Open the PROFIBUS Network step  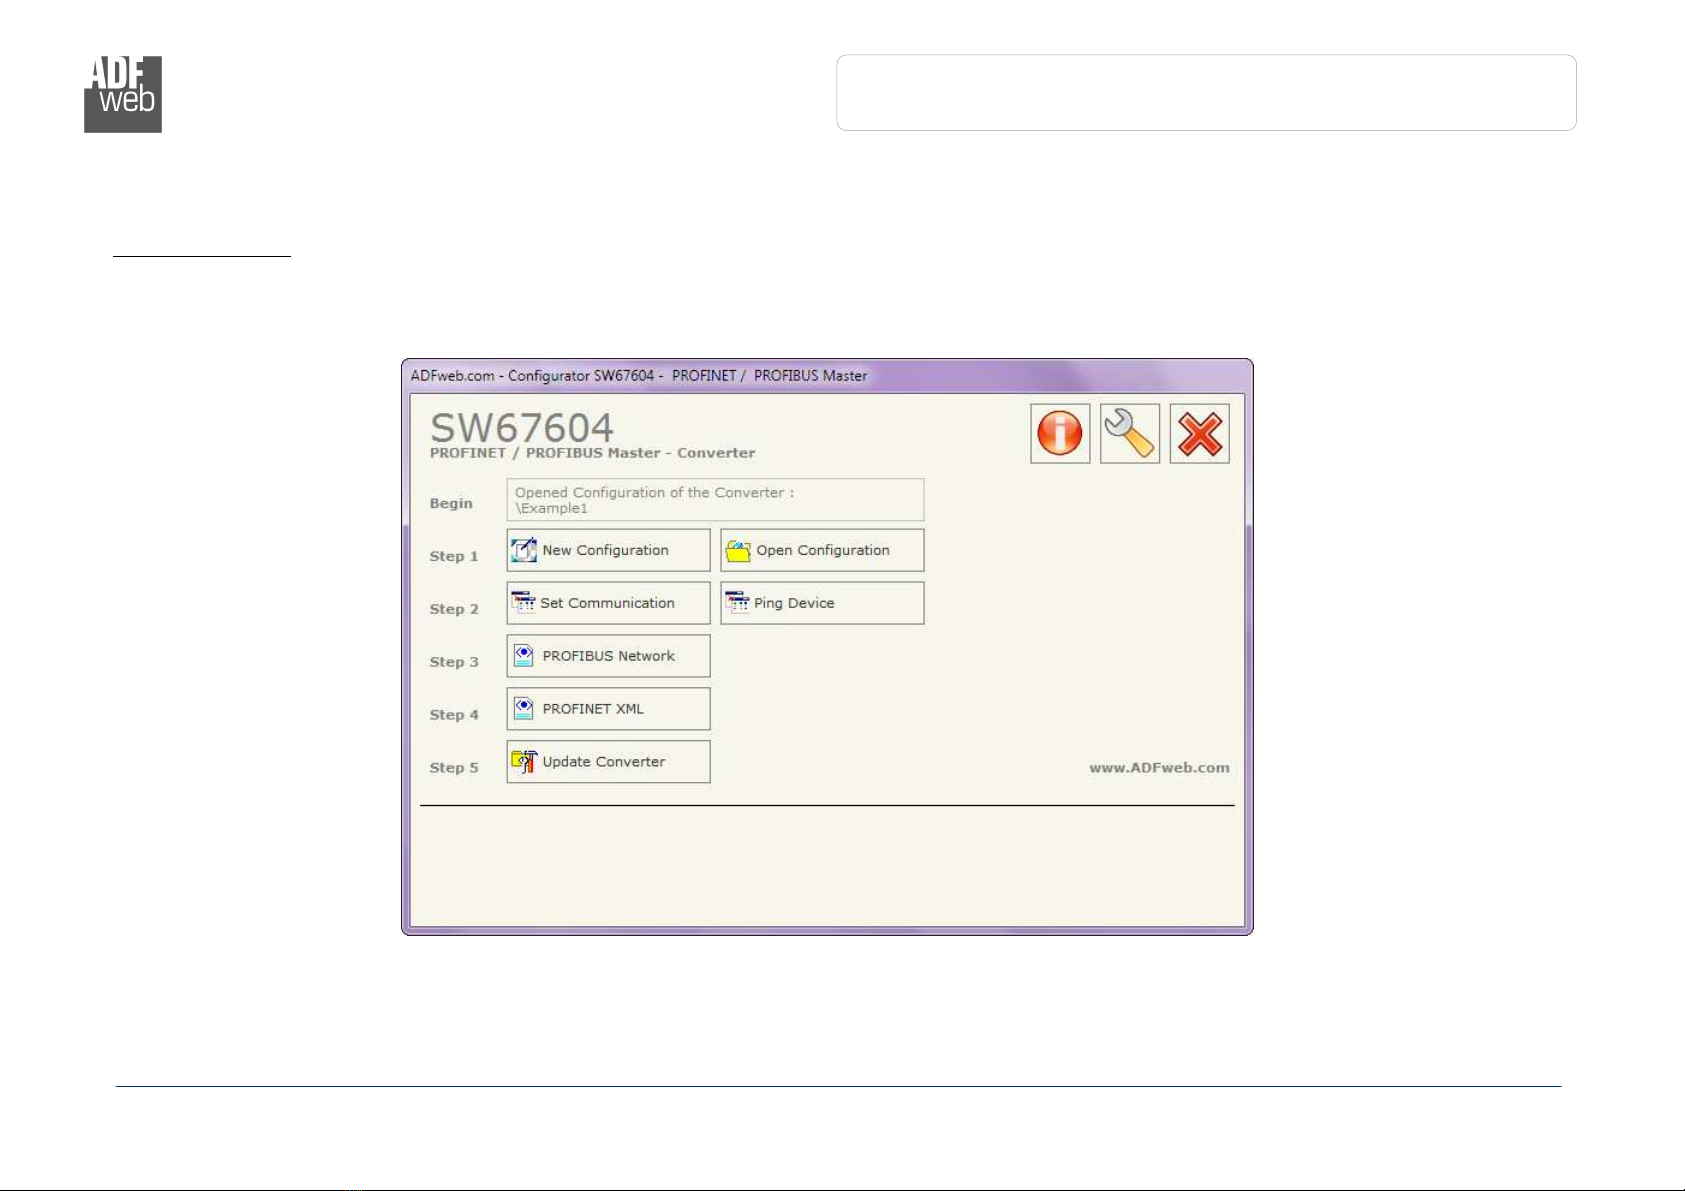tap(608, 656)
